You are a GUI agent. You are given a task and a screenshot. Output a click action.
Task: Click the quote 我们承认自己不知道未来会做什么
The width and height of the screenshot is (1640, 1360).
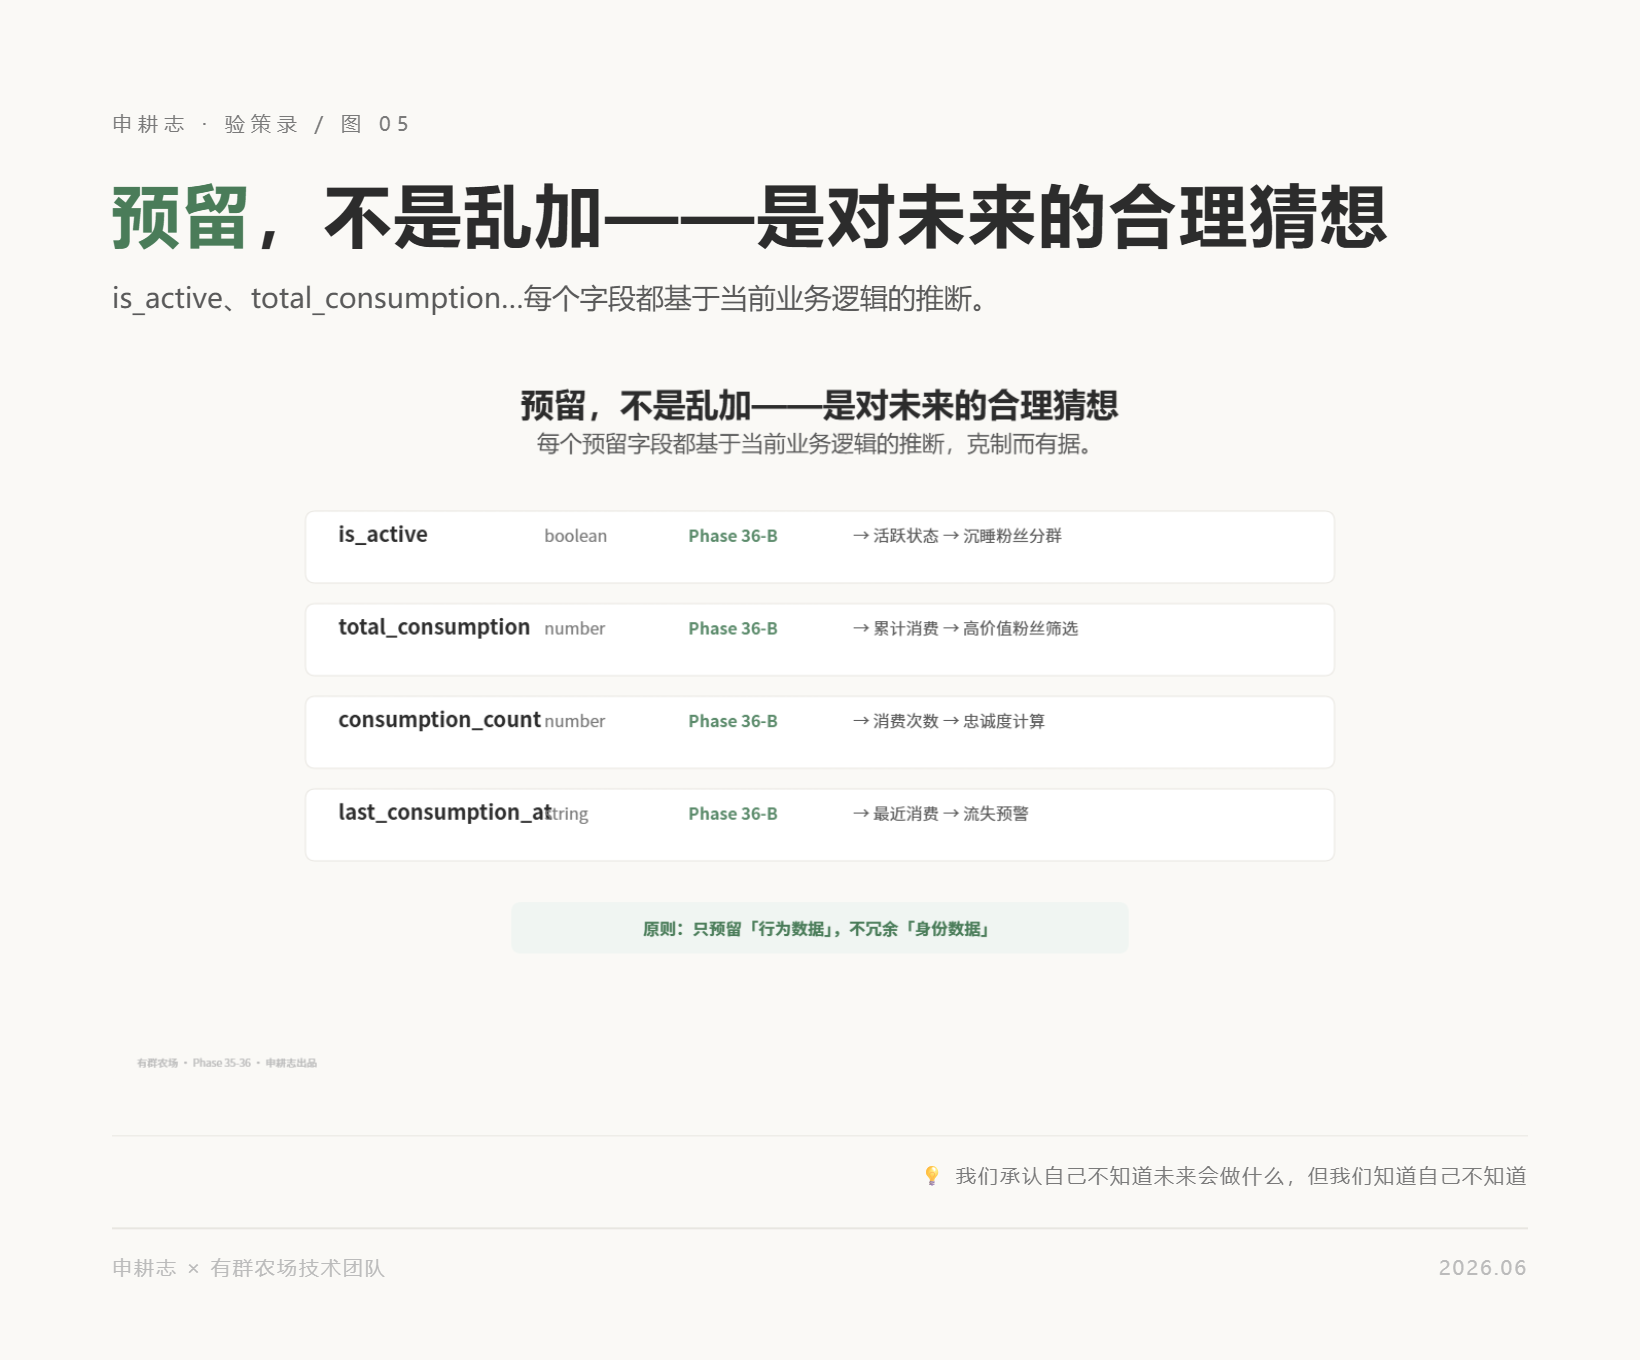tap(1241, 1176)
